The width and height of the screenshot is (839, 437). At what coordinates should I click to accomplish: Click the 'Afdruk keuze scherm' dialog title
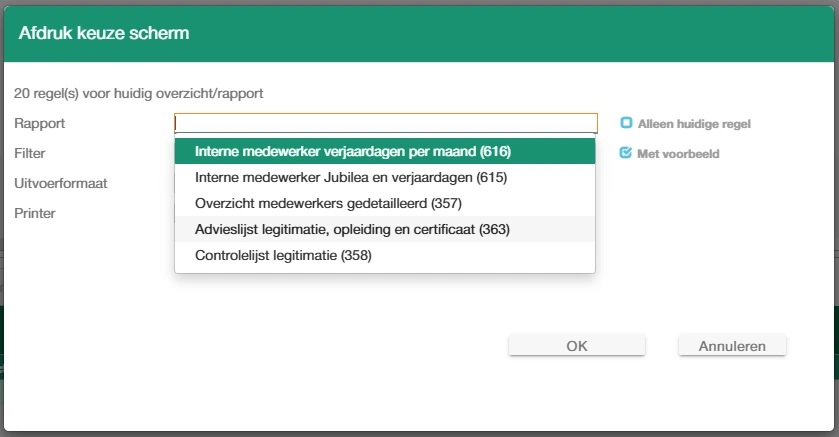[104, 33]
